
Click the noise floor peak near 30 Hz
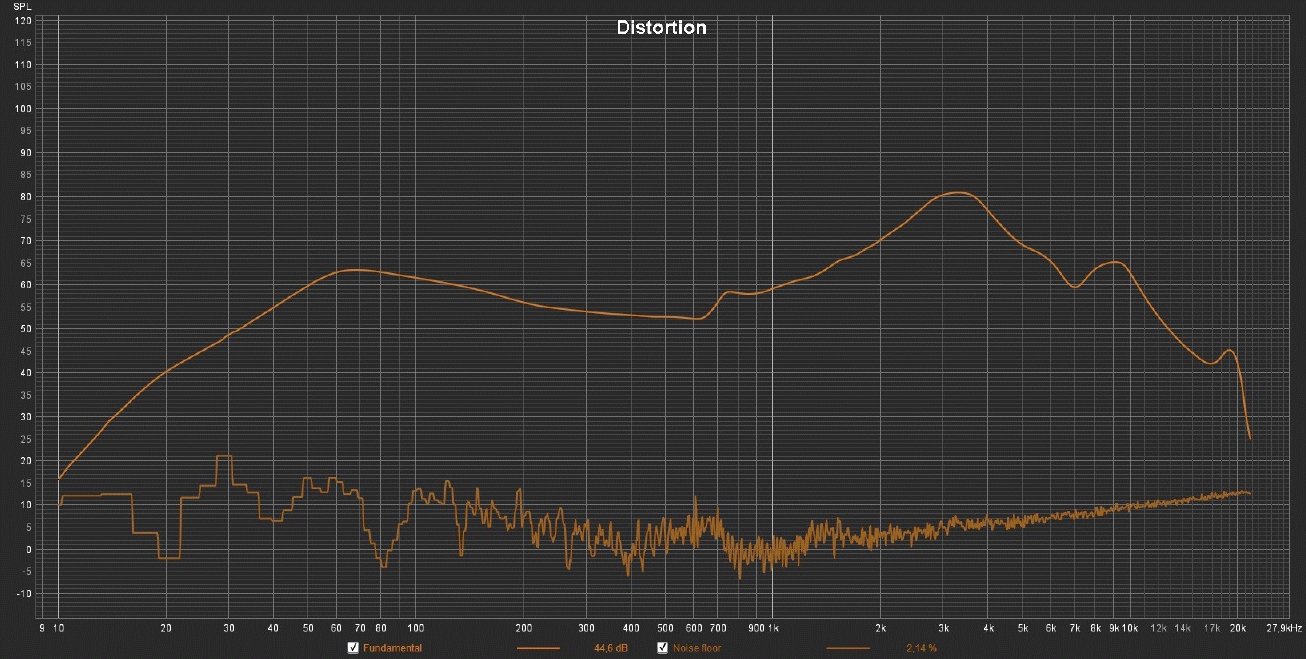point(224,456)
